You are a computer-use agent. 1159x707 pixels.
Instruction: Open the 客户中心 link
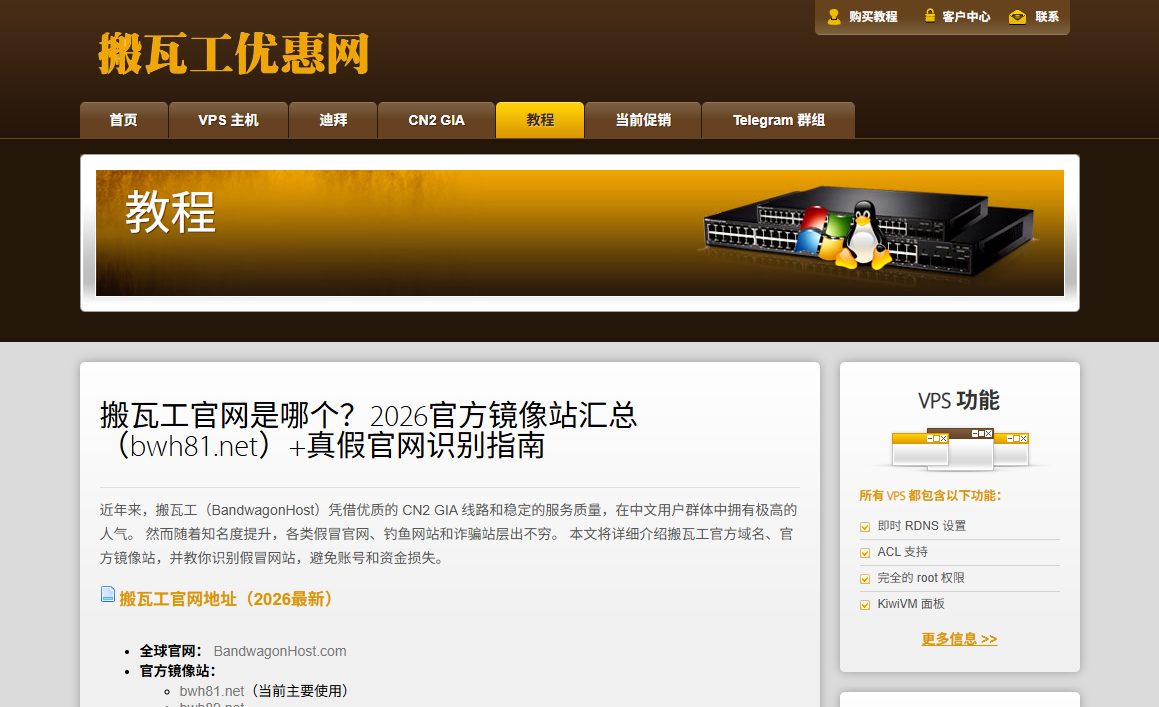[966, 16]
